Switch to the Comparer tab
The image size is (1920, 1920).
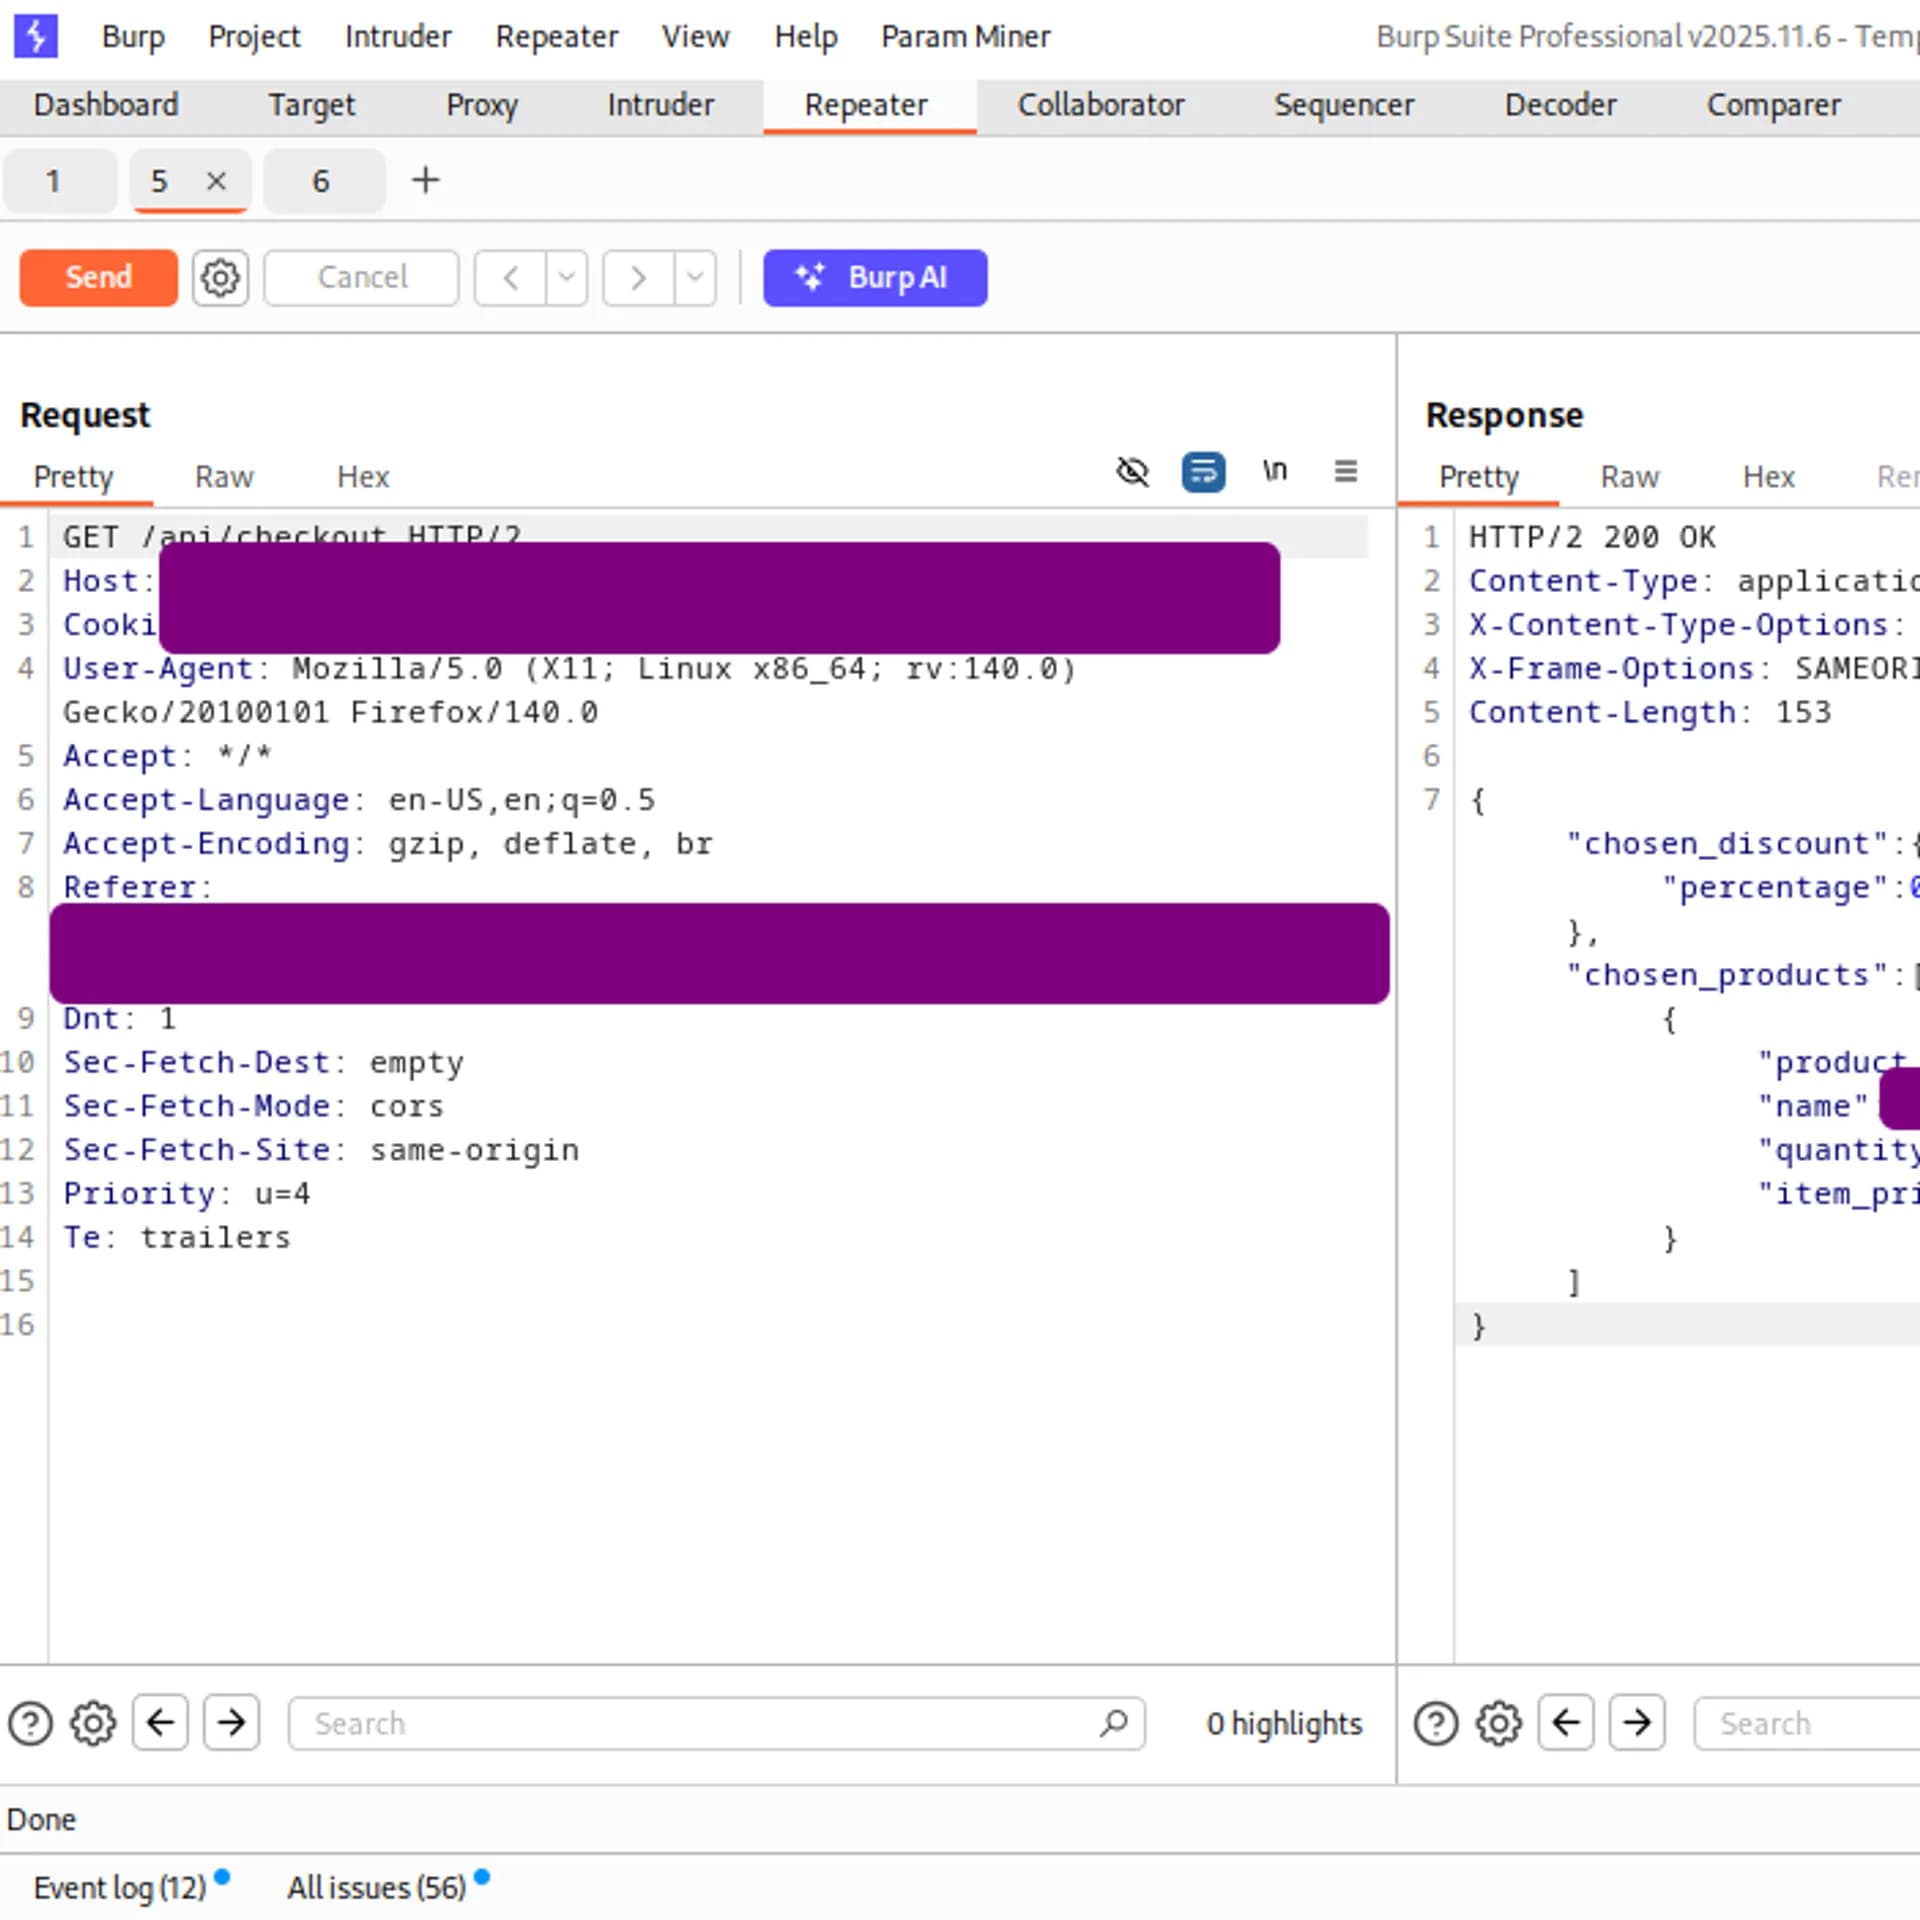point(1773,105)
